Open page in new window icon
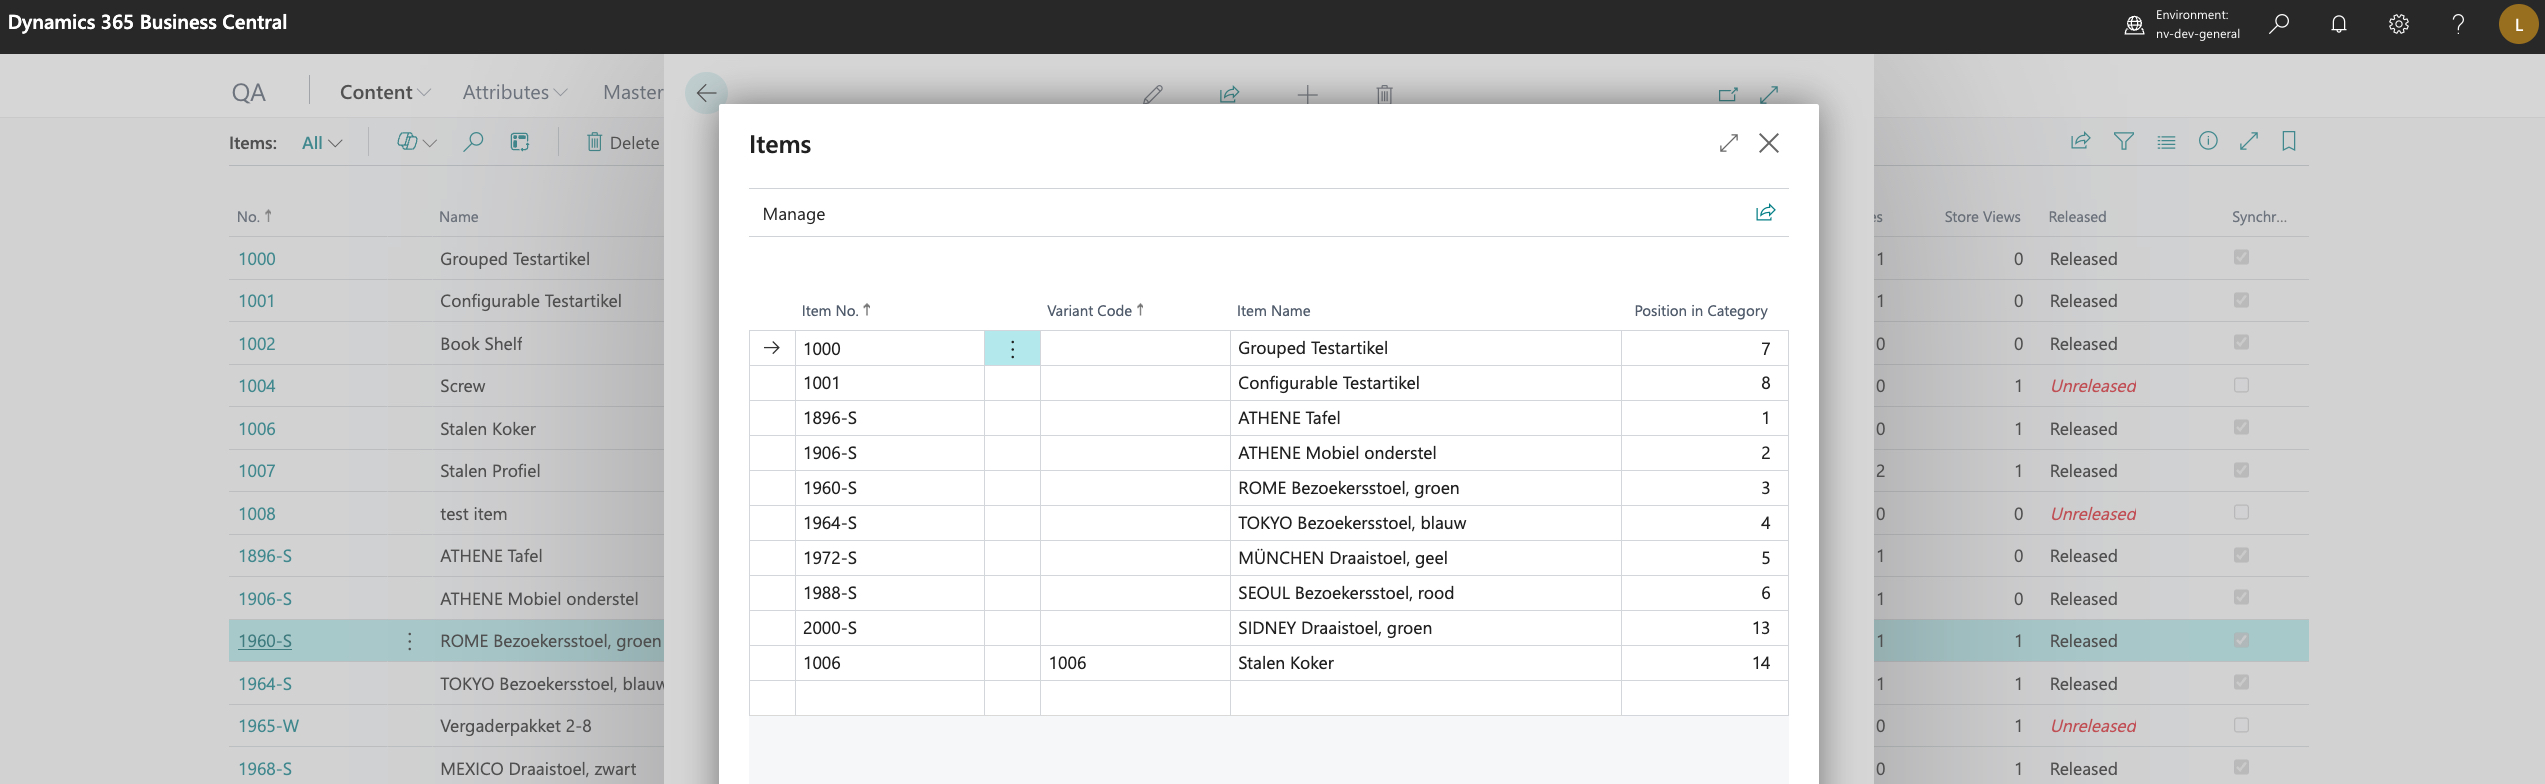This screenshot has width=2545, height=784. point(1728,94)
